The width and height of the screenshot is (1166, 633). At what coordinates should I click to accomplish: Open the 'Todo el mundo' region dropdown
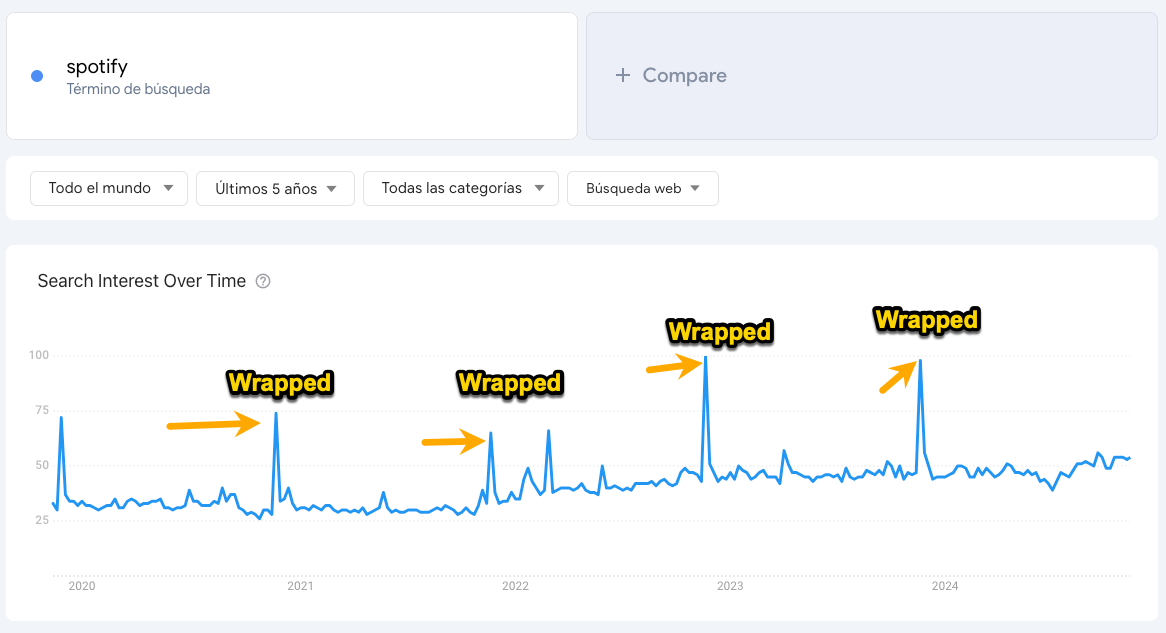point(108,188)
